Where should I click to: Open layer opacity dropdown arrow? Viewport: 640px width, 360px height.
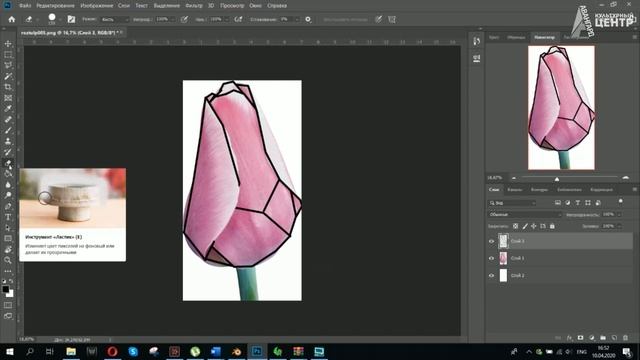[x=620, y=214]
